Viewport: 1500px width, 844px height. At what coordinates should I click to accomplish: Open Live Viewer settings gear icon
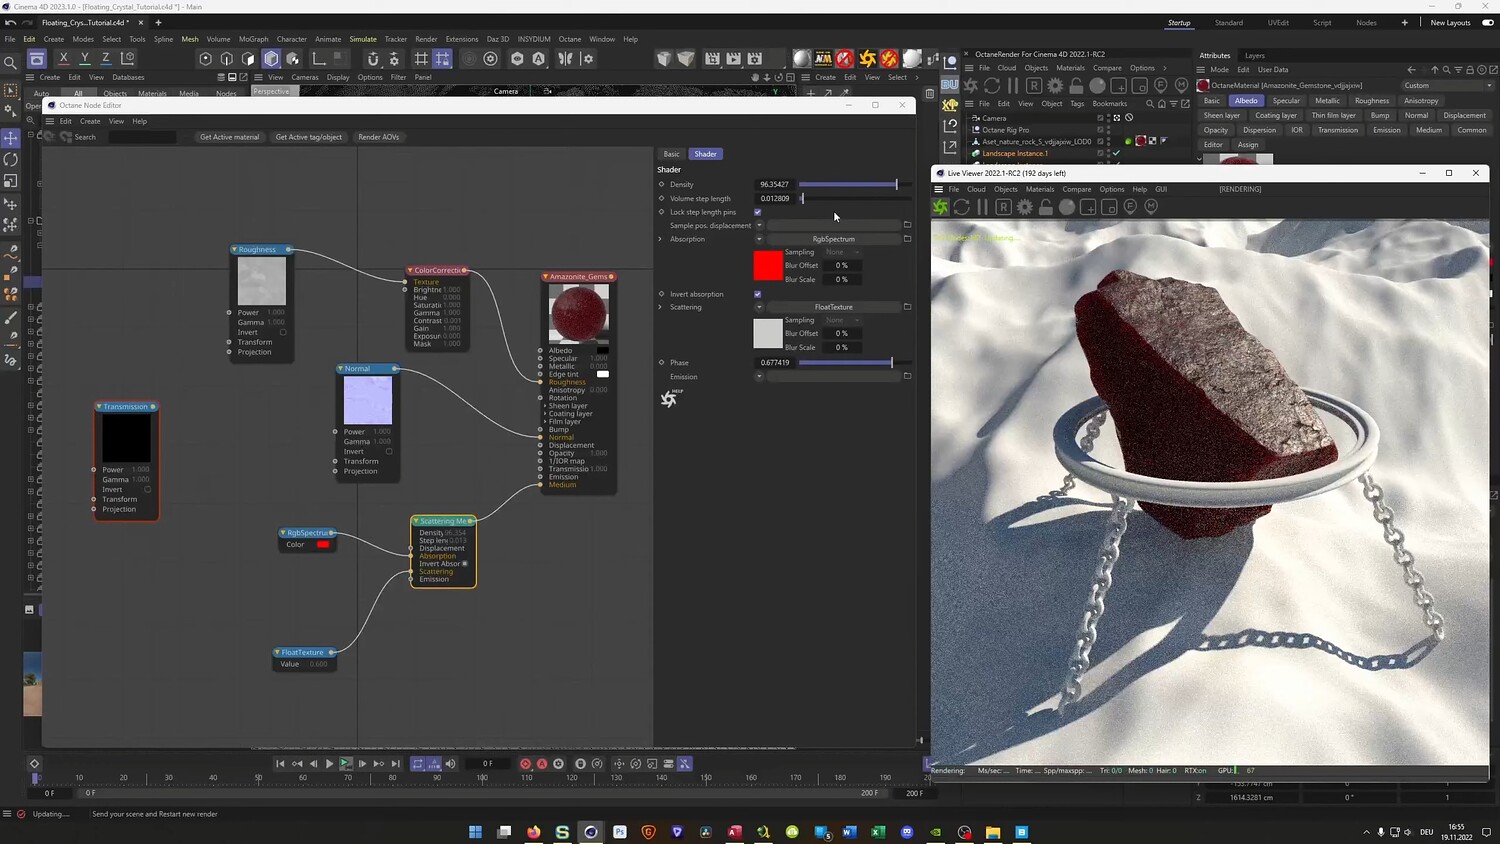(1025, 207)
